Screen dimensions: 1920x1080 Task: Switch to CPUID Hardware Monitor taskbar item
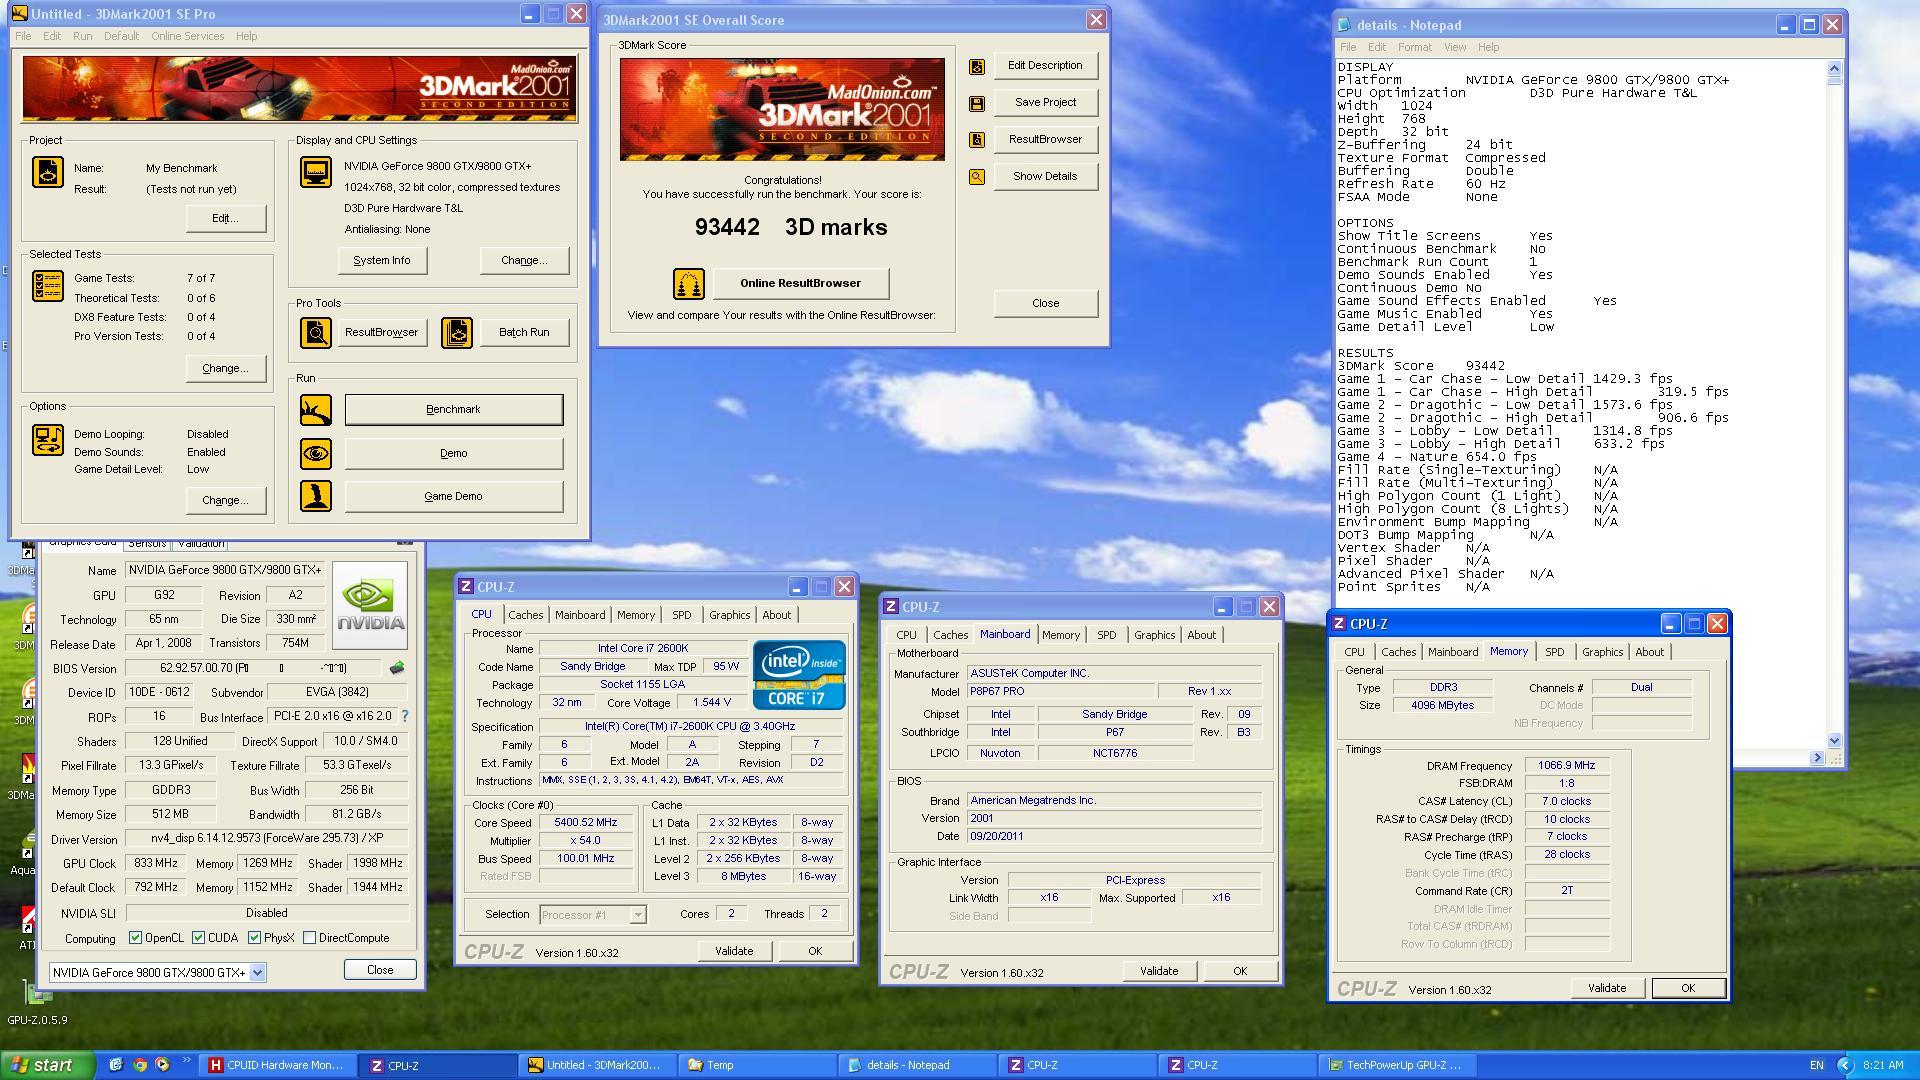click(276, 1065)
